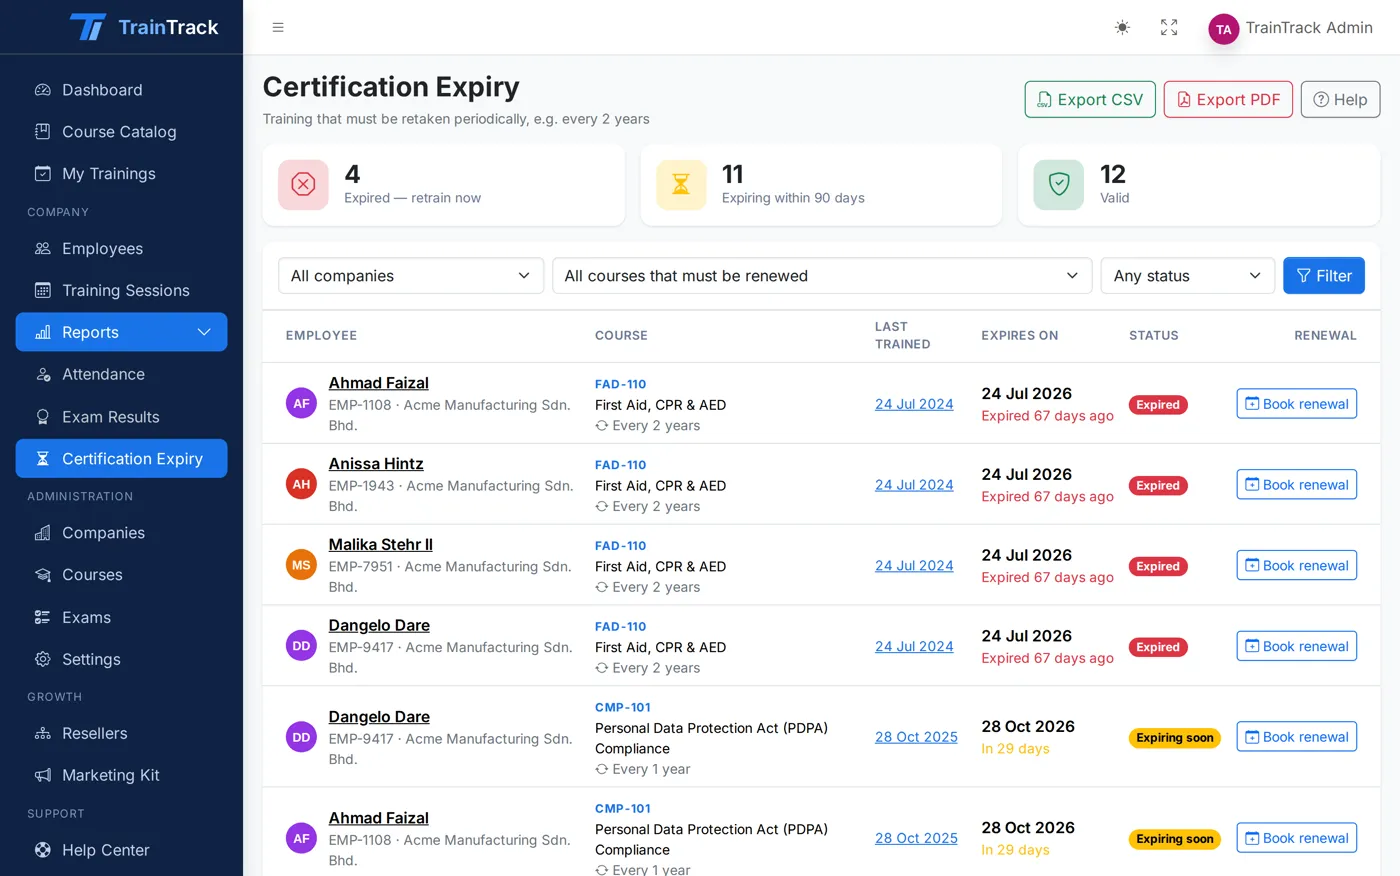The image size is (1400, 876).
Task: Click the Courses graduation cap icon
Action: 43,575
